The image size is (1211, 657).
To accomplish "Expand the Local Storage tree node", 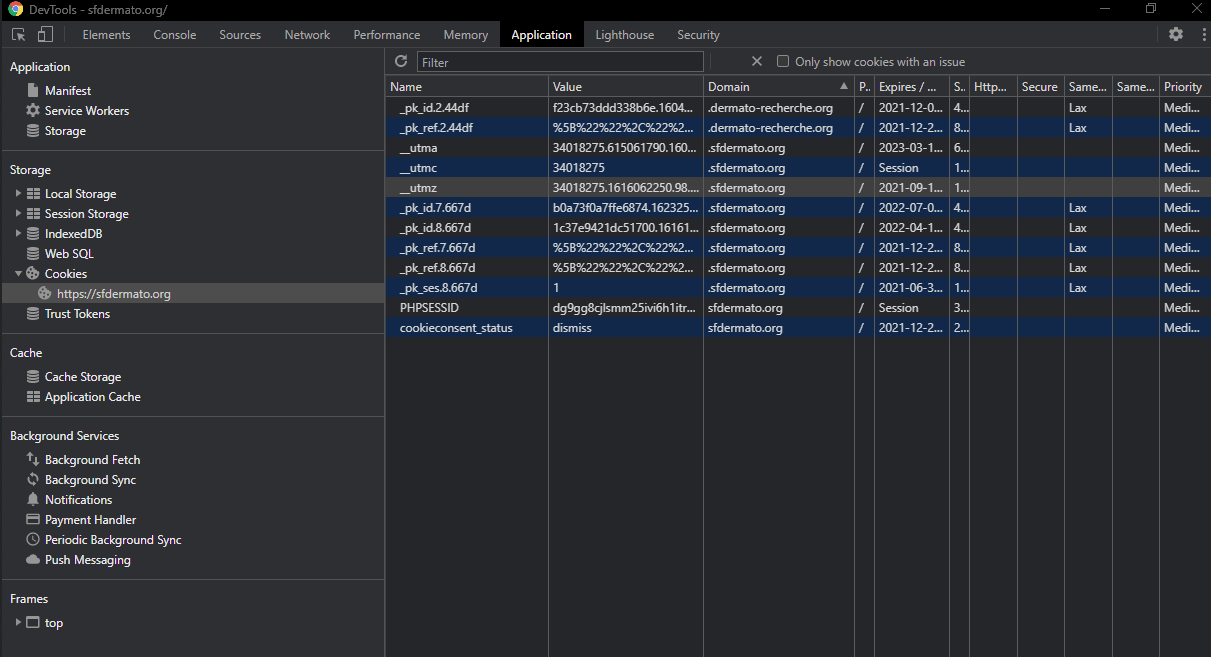I will (18, 193).
